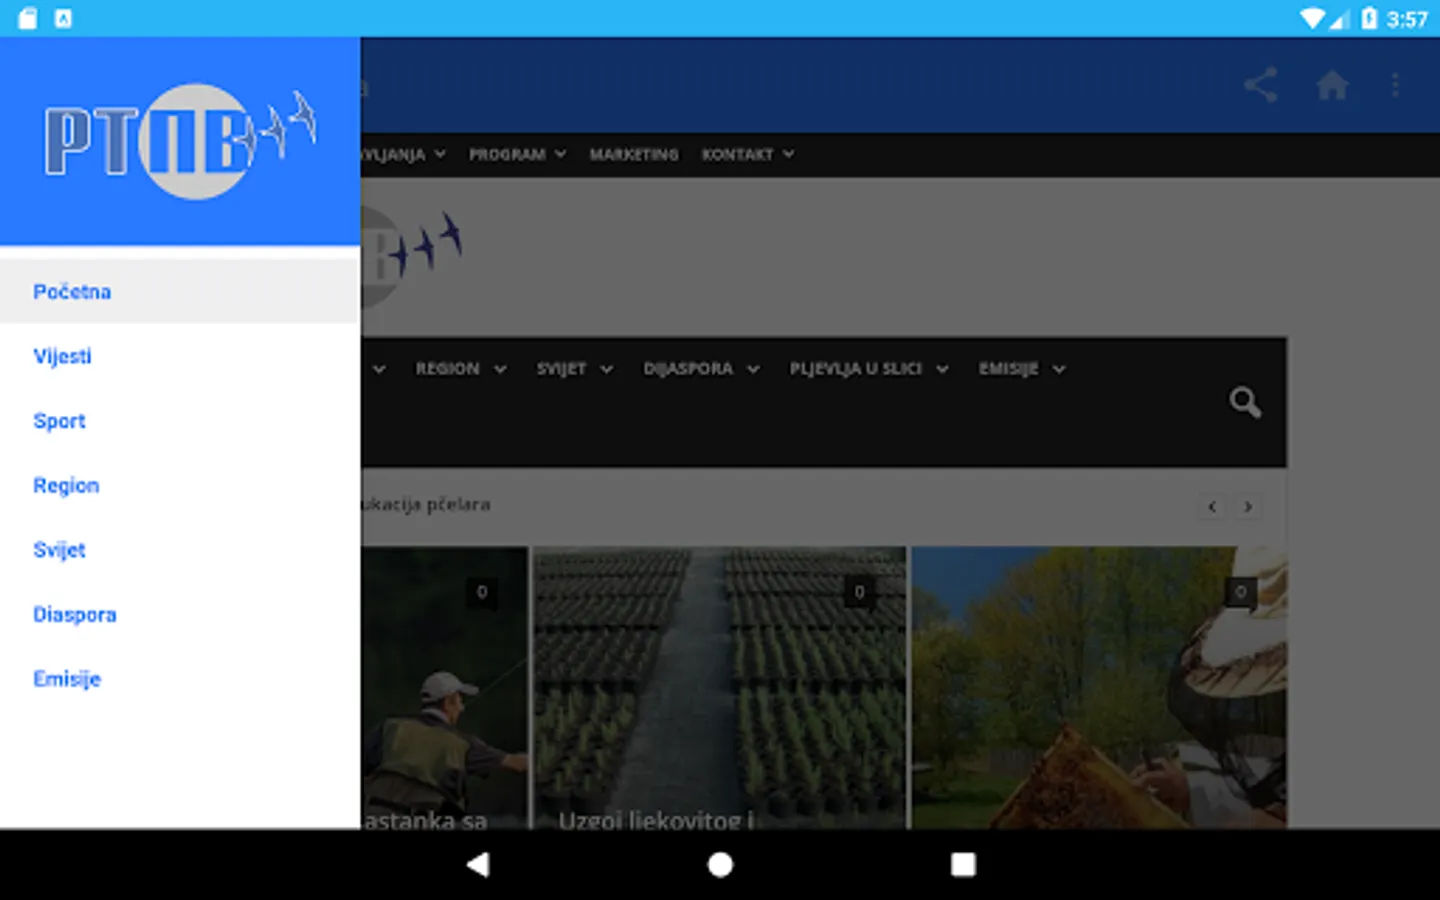This screenshot has width=1440, height=900.
Task: Expand the EMISIJE website menu
Action: pos(1021,369)
